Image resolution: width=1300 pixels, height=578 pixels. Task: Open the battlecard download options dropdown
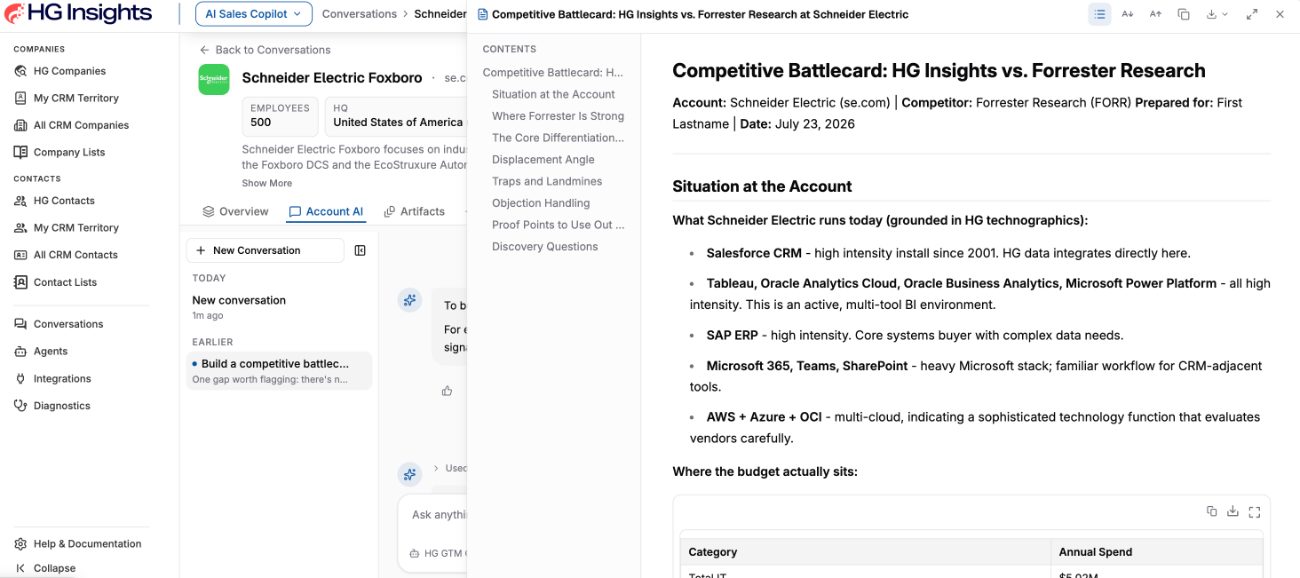1217,14
